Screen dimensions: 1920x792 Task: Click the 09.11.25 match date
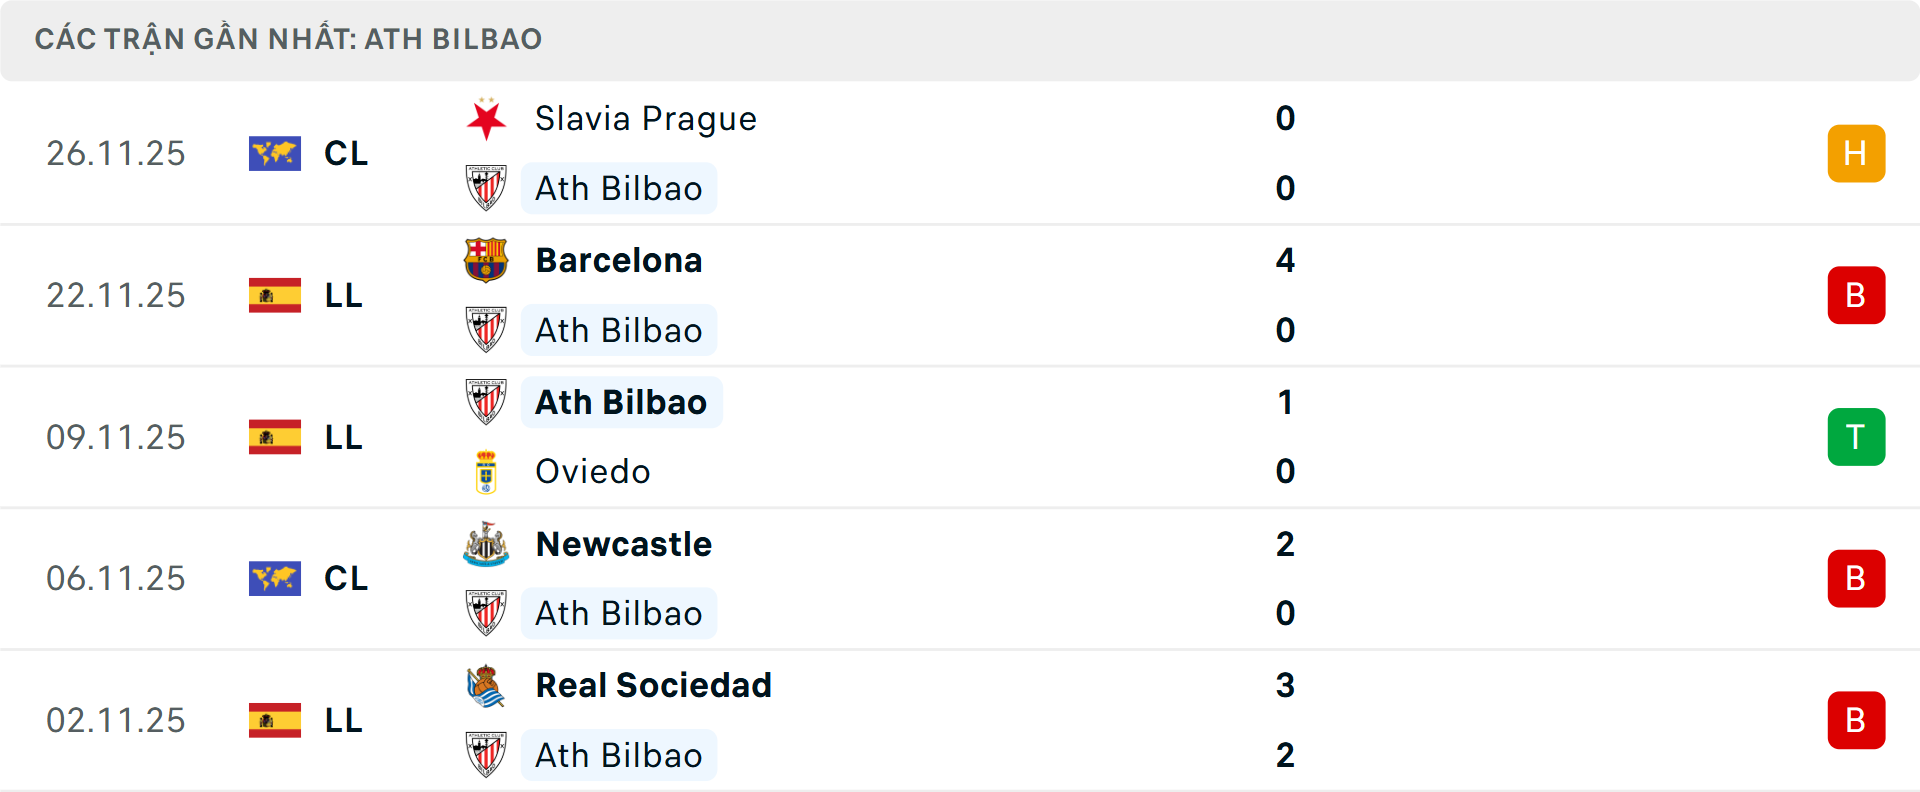click(115, 437)
